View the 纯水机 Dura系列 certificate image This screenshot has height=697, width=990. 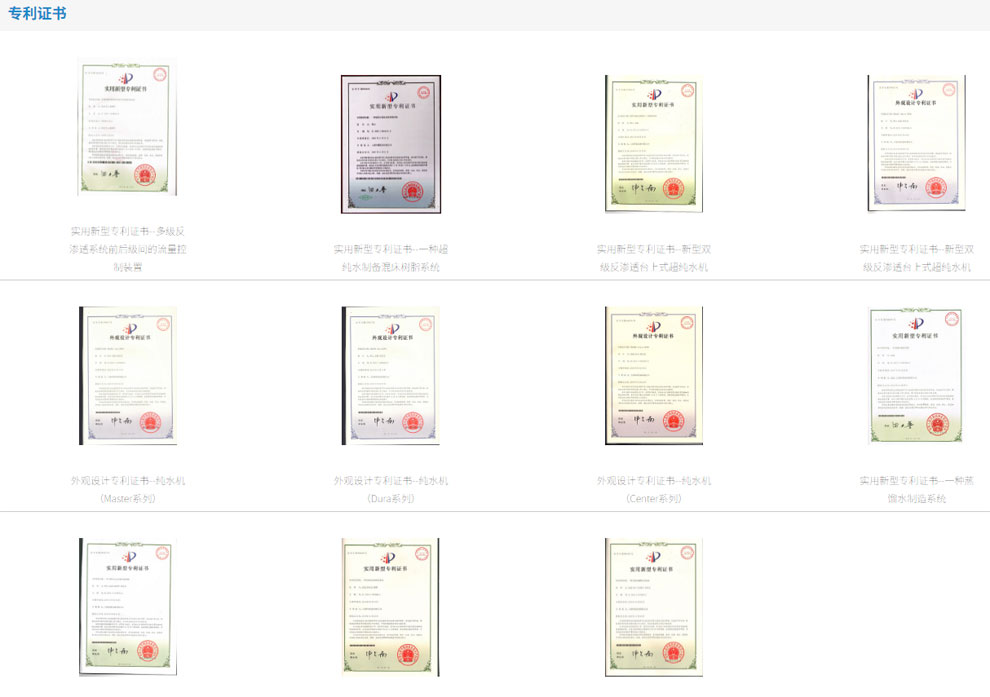click(390, 375)
